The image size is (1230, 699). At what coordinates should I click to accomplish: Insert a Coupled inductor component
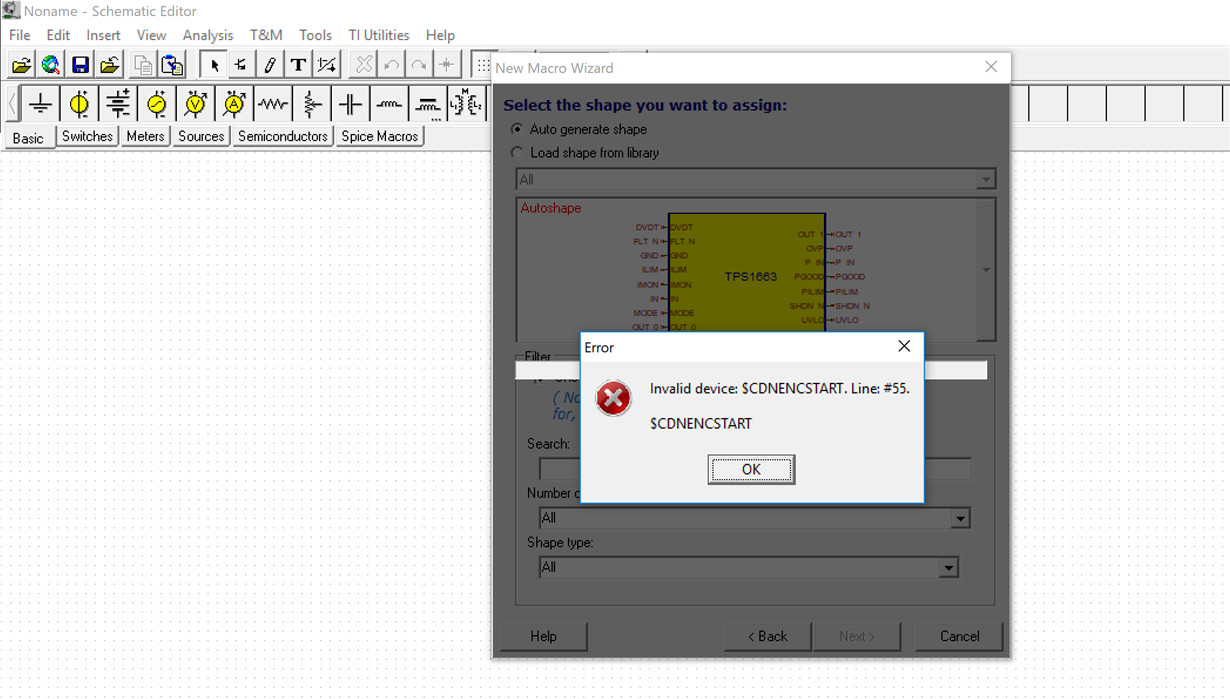click(x=428, y=104)
